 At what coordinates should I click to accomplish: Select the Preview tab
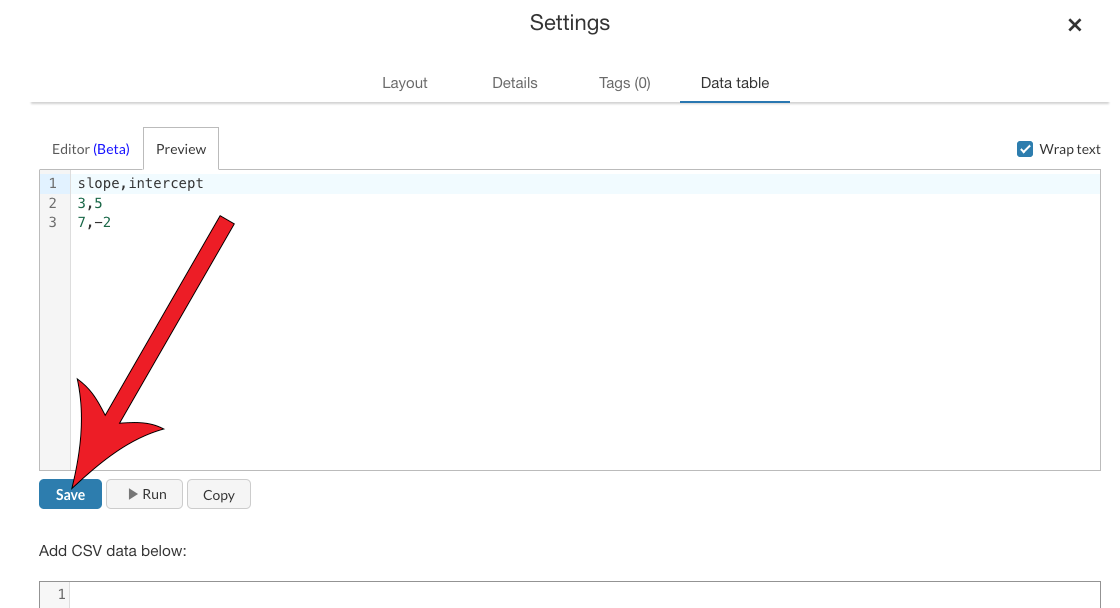coord(180,148)
